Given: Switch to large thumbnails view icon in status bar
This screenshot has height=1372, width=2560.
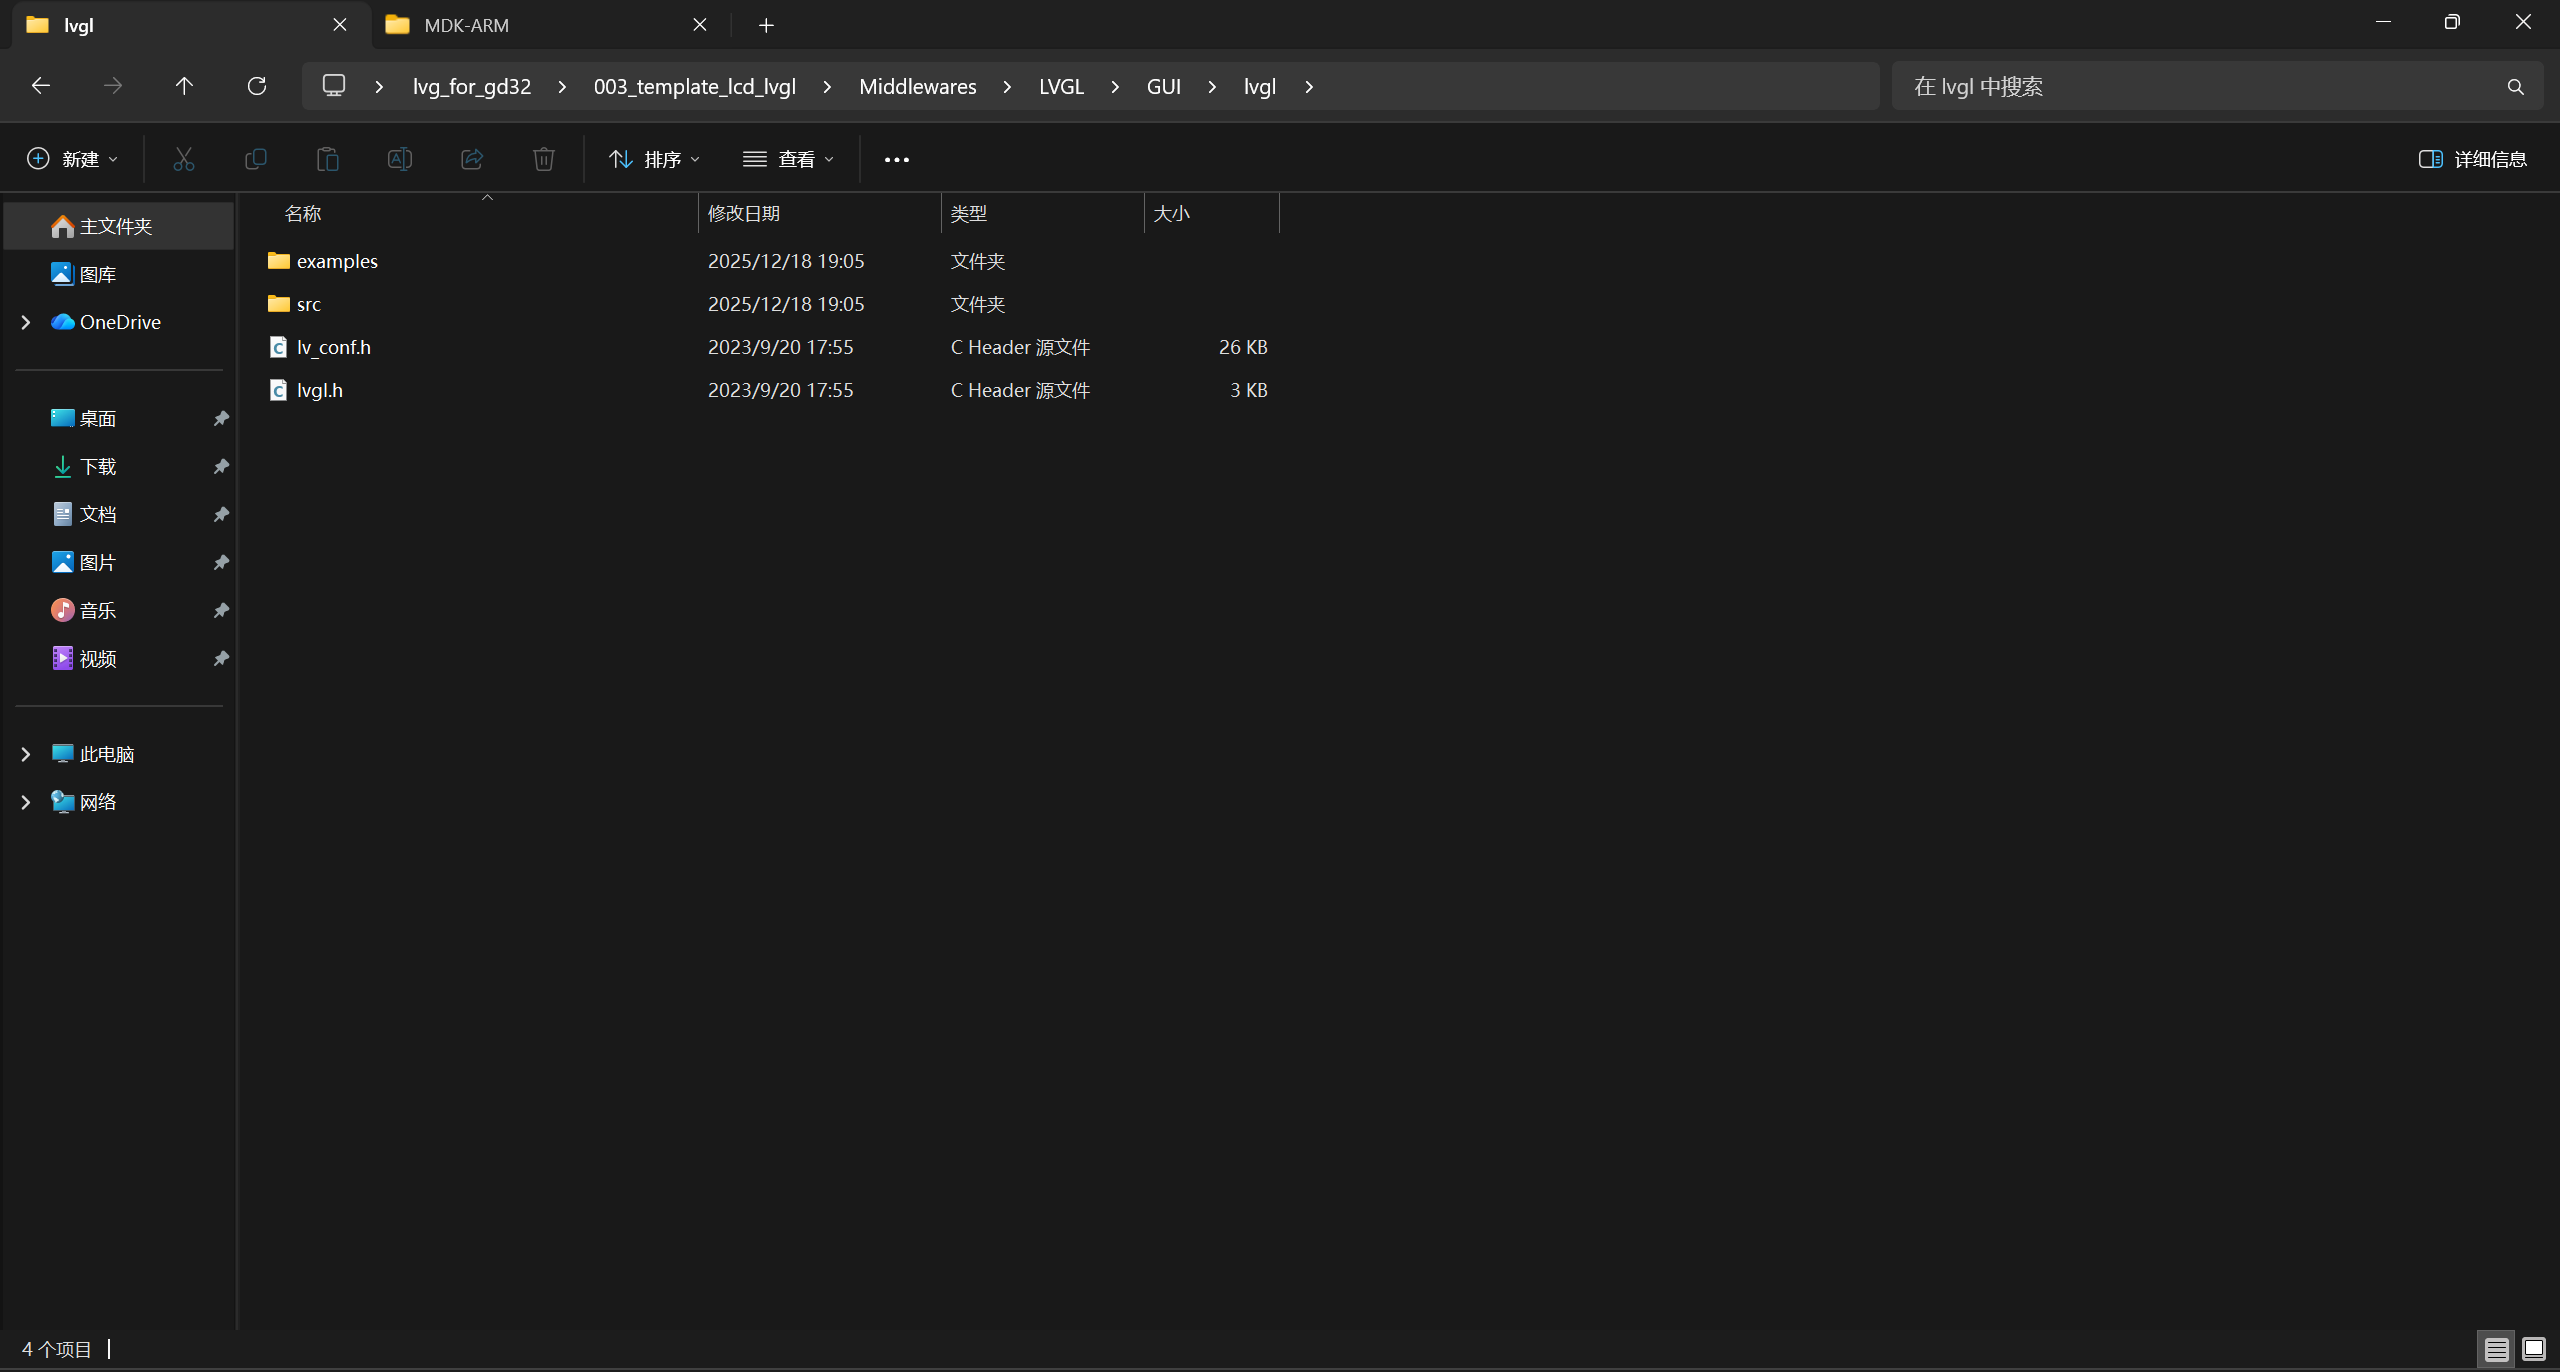Looking at the screenshot, I should point(2534,1349).
